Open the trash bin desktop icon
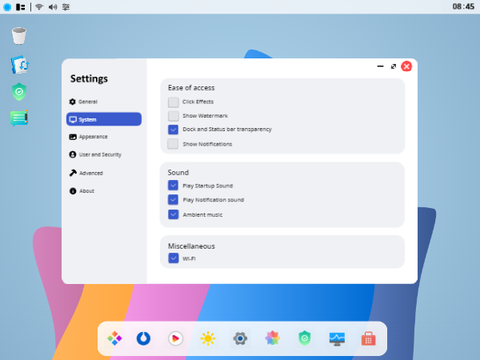 click(19, 36)
